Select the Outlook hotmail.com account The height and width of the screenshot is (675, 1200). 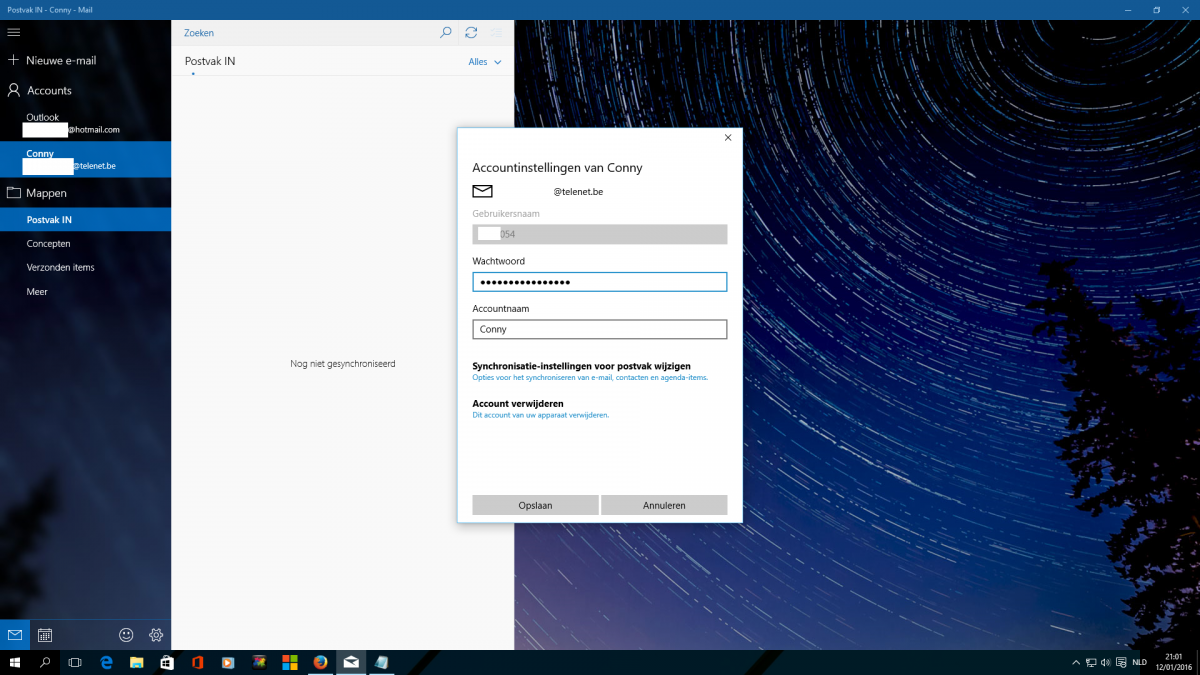click(85, 124)
